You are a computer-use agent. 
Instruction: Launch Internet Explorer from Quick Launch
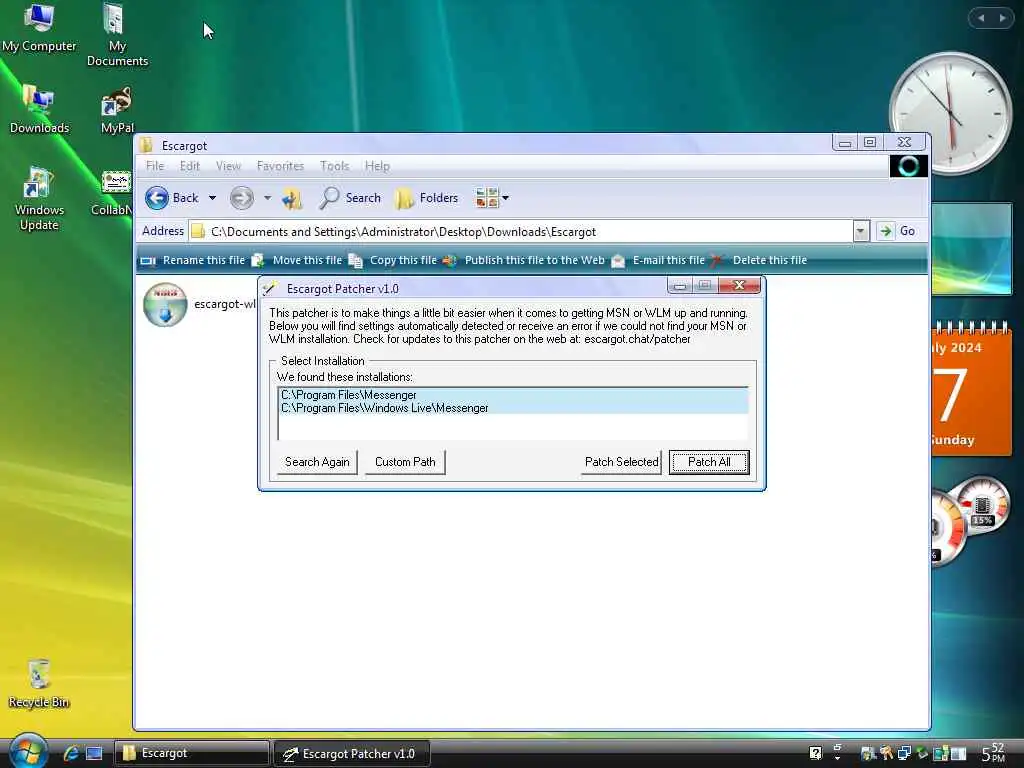click(x=71, y=754)
